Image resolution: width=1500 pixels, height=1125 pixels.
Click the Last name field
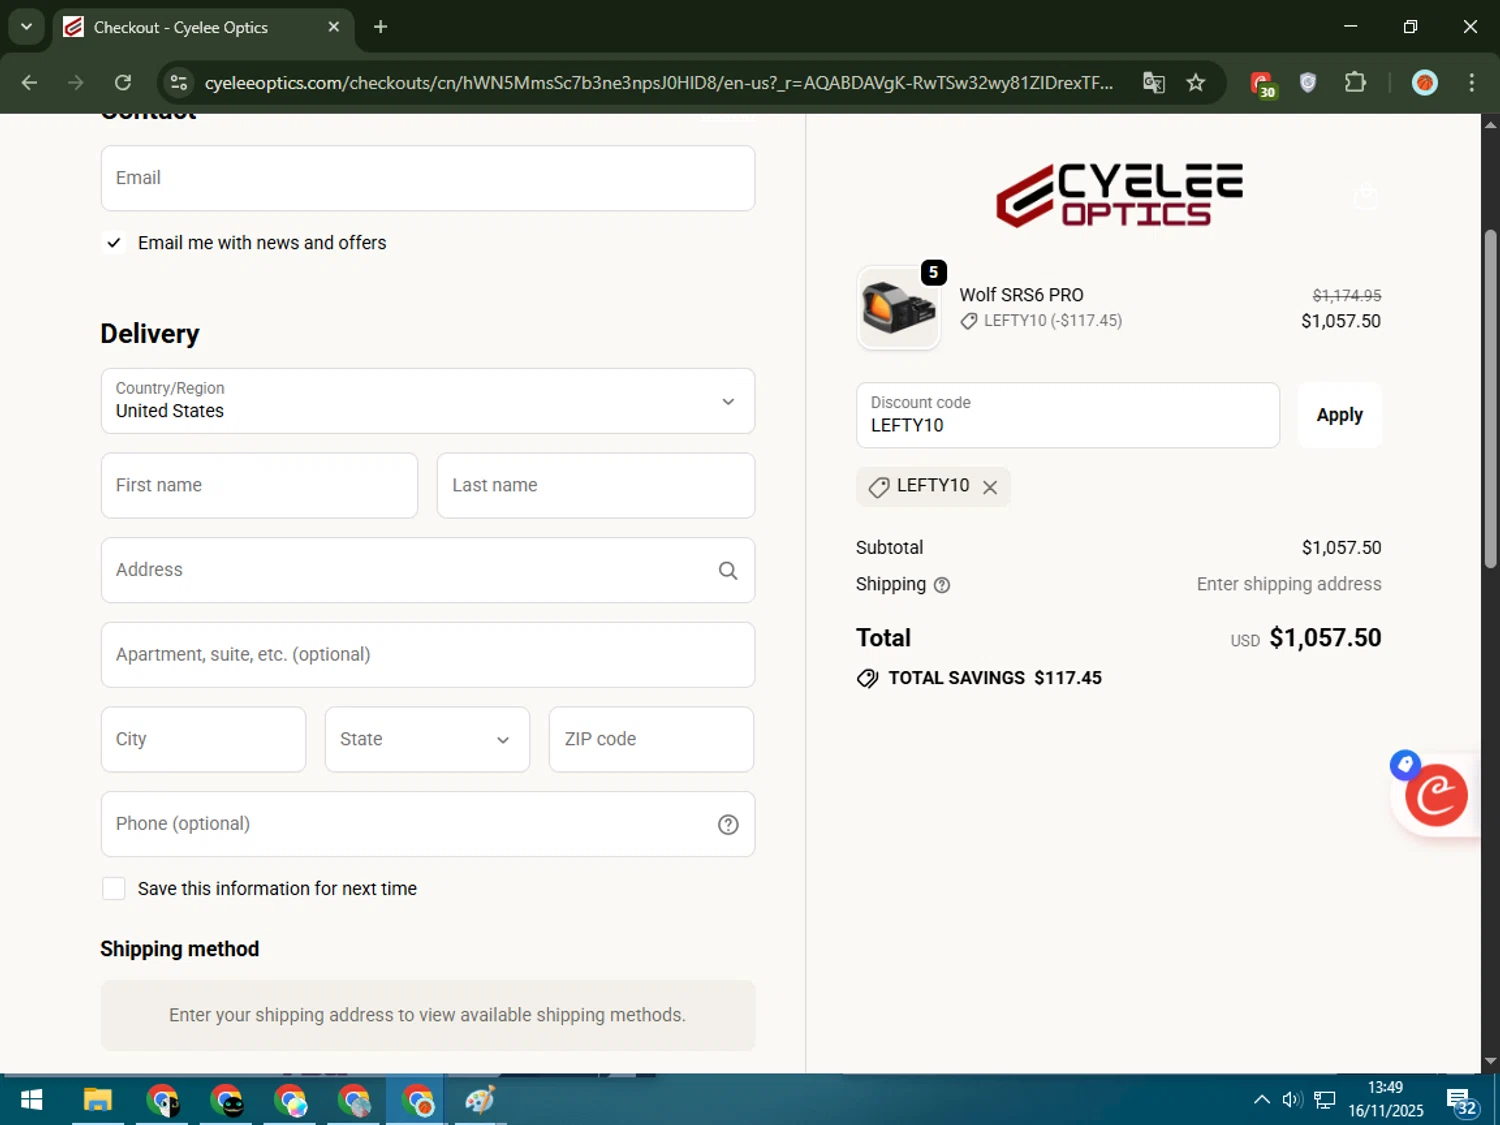[x=596, y=486]
